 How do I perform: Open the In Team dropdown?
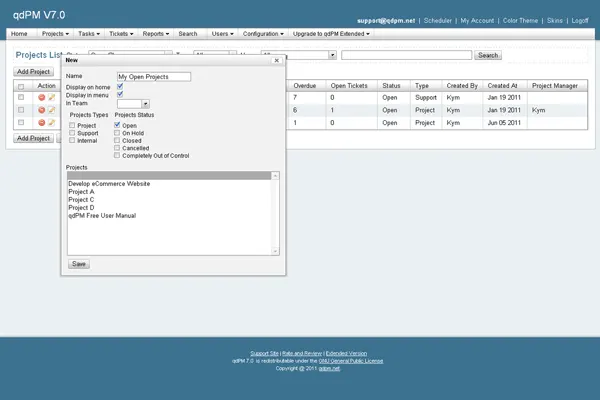(x=133, y=103)
